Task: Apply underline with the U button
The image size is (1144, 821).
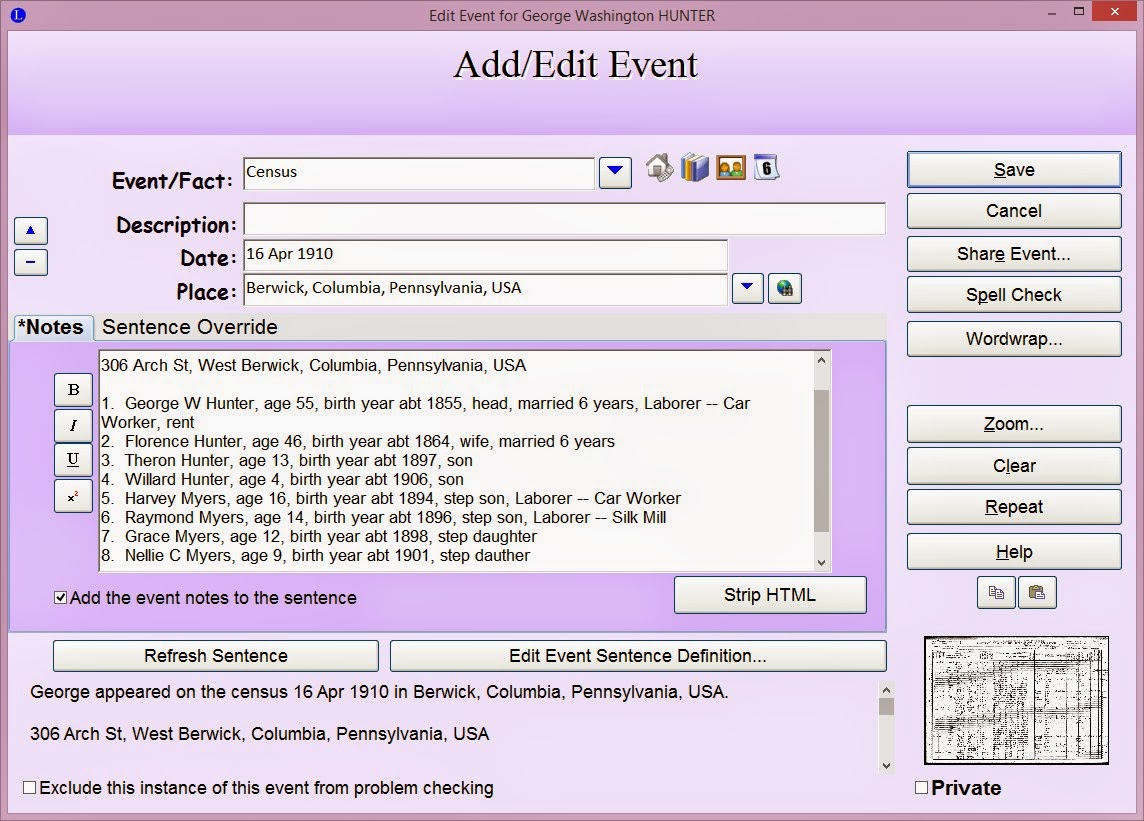Action: 74,460
